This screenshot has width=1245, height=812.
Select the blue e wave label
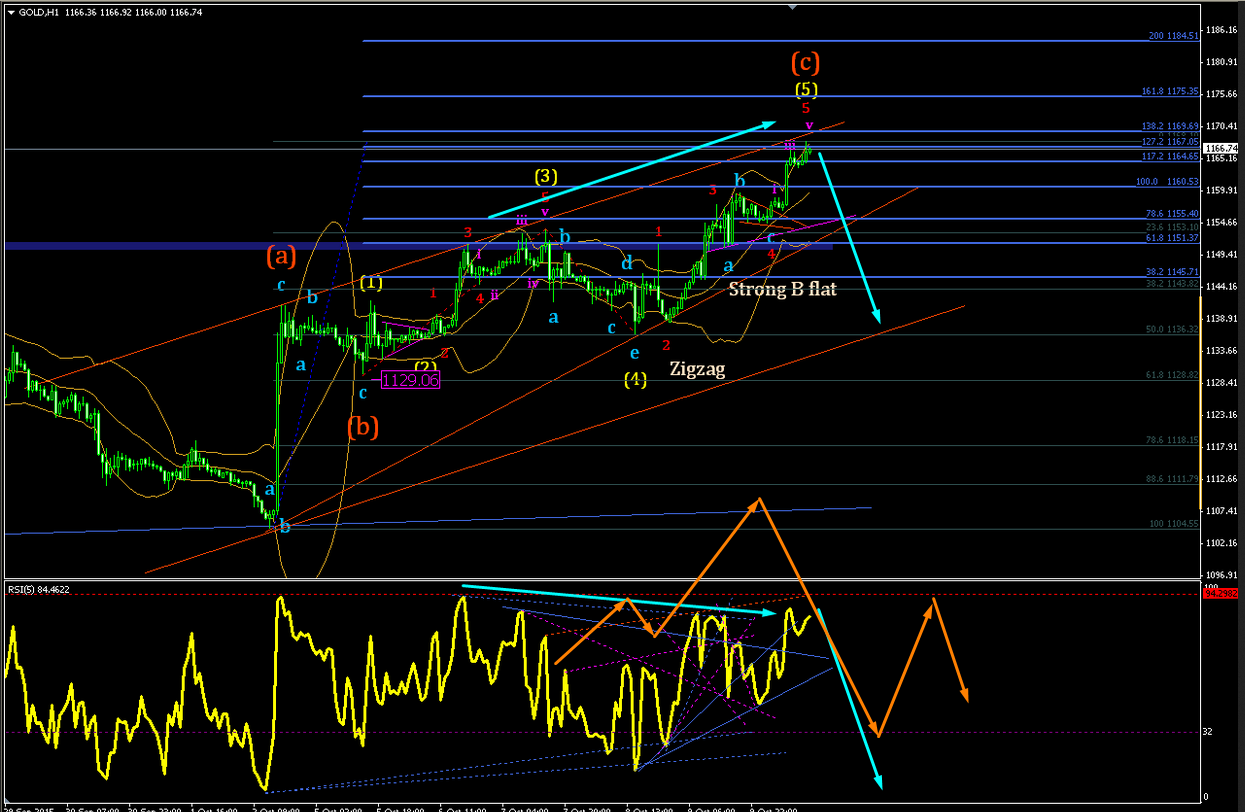click(633, 353)
